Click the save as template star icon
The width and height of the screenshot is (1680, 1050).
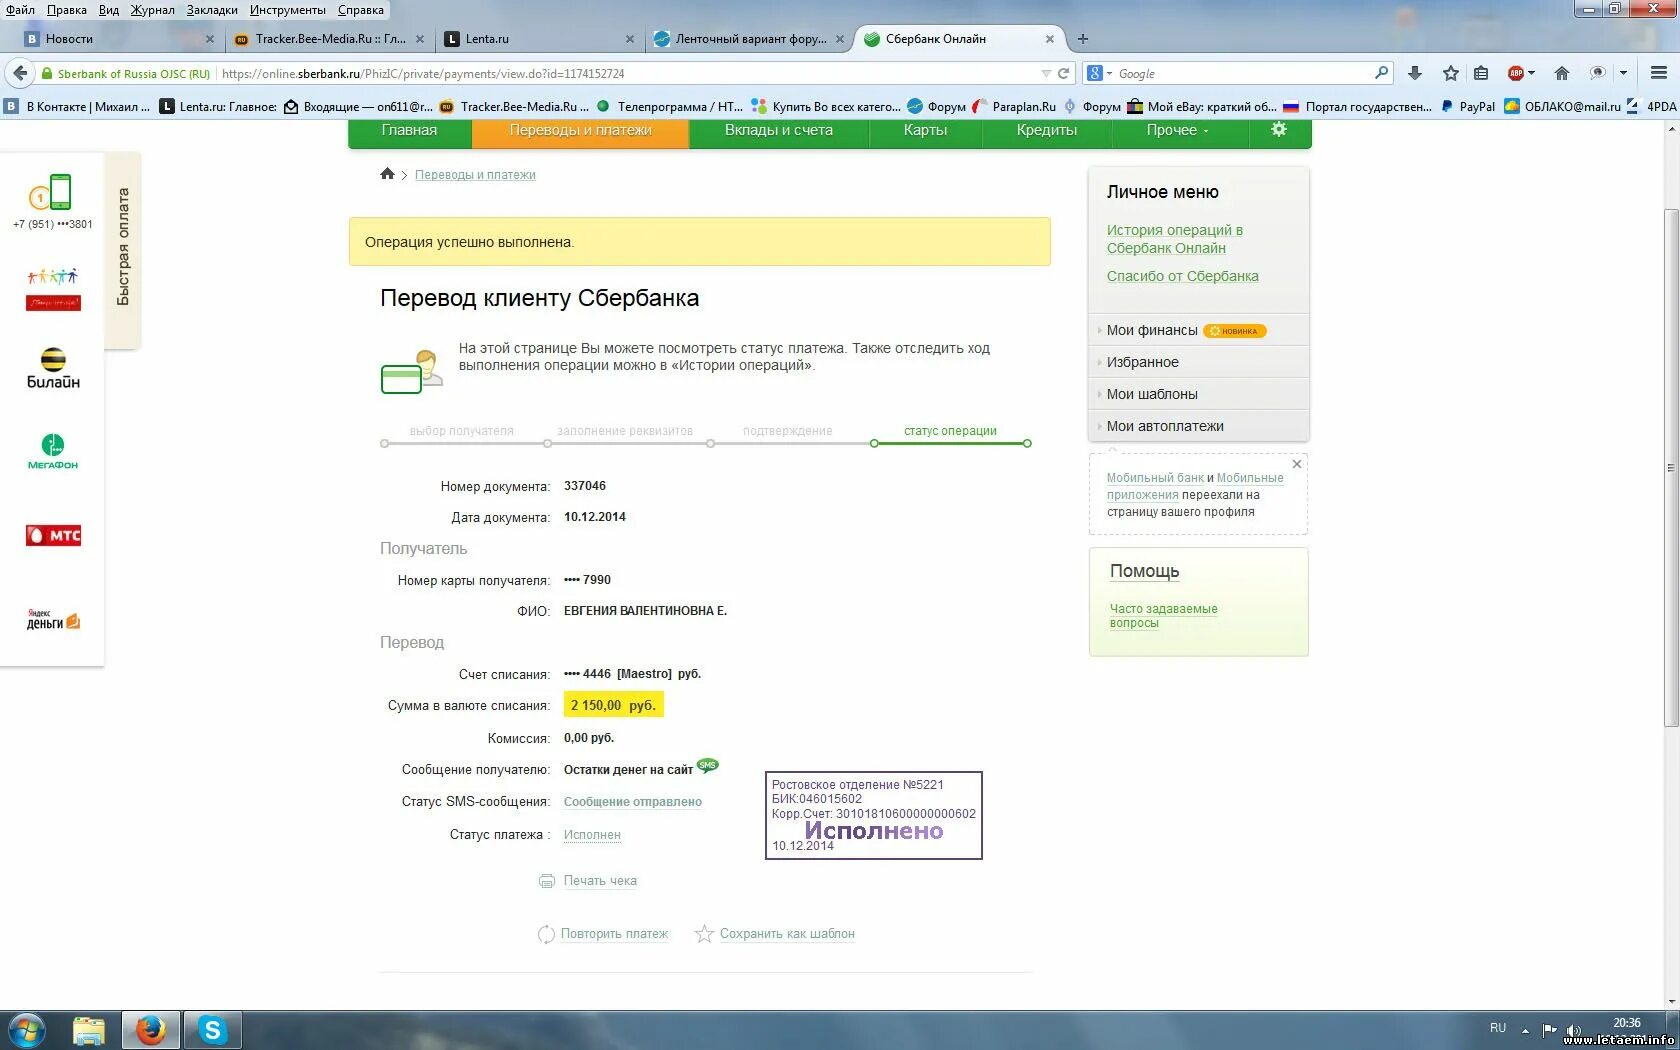[704, 934]
